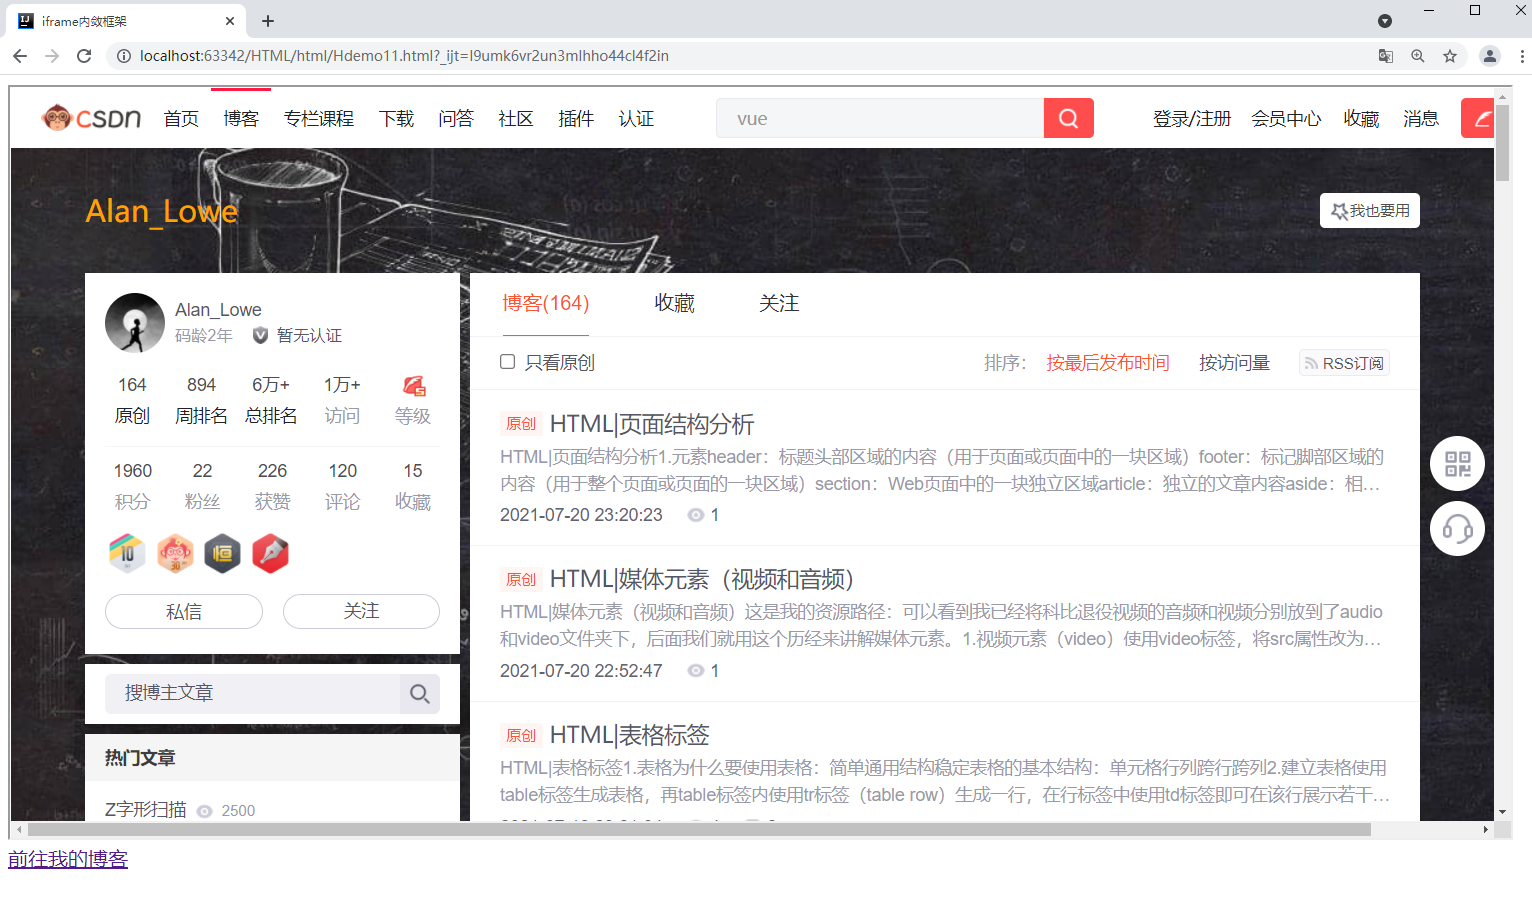
Task: Open 认证 in the navigation
Action: [636, 119]
